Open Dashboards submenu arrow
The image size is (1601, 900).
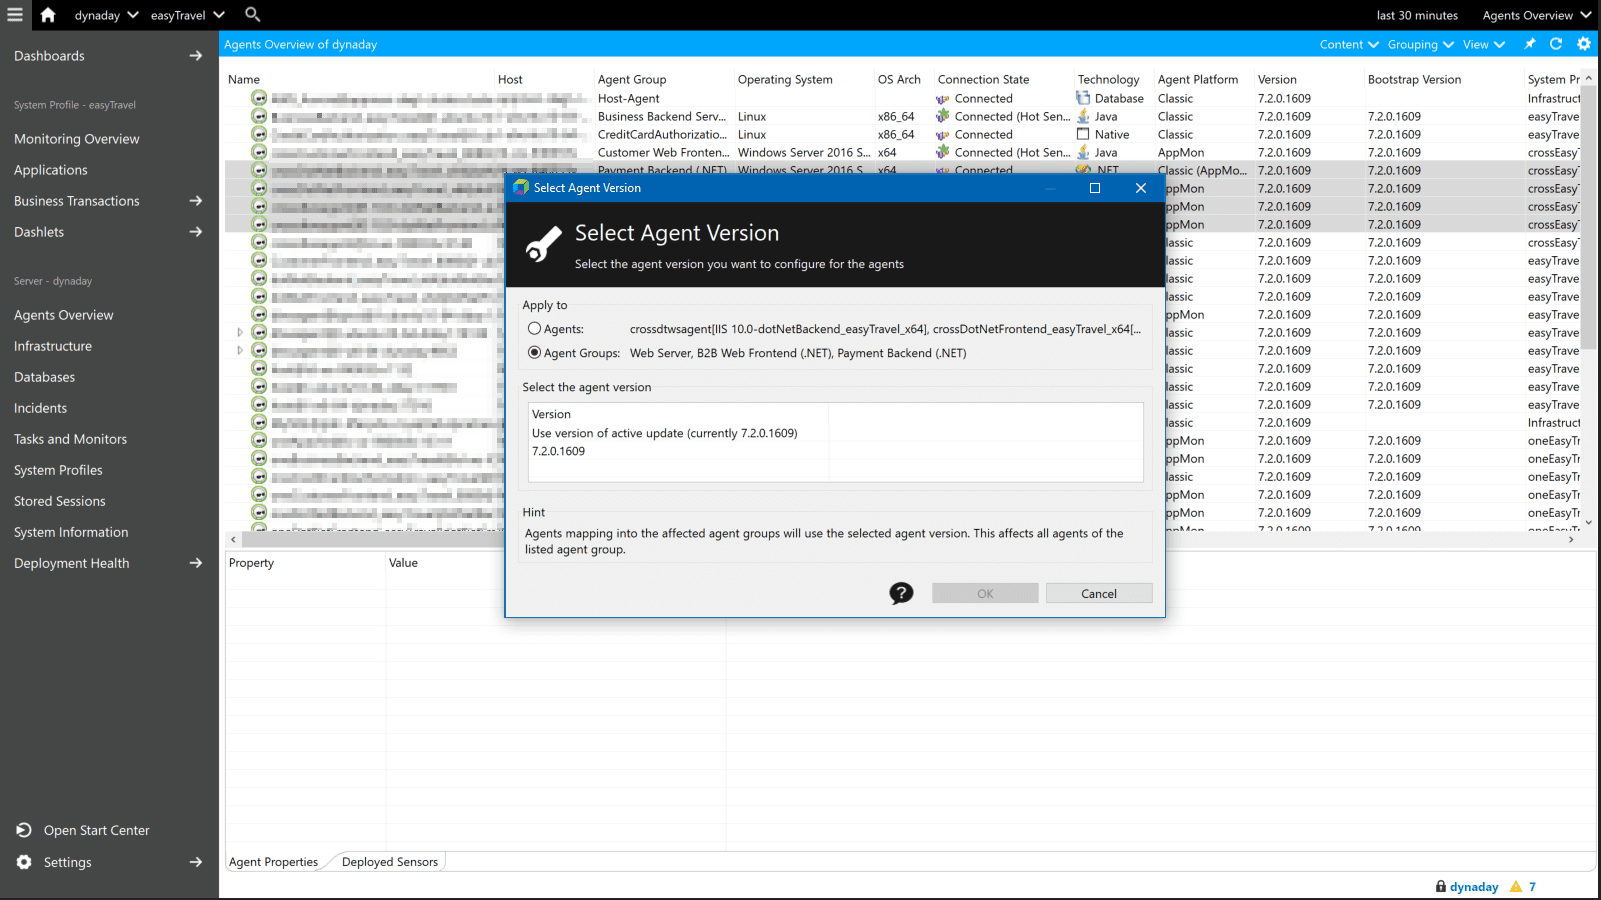tap(196, 56)
